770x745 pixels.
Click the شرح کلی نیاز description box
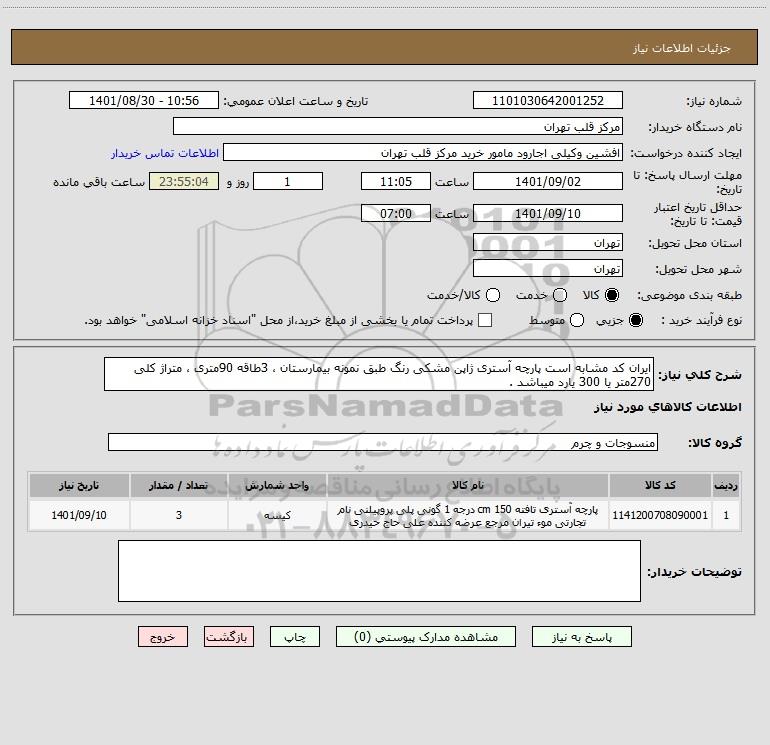(379, 374)
